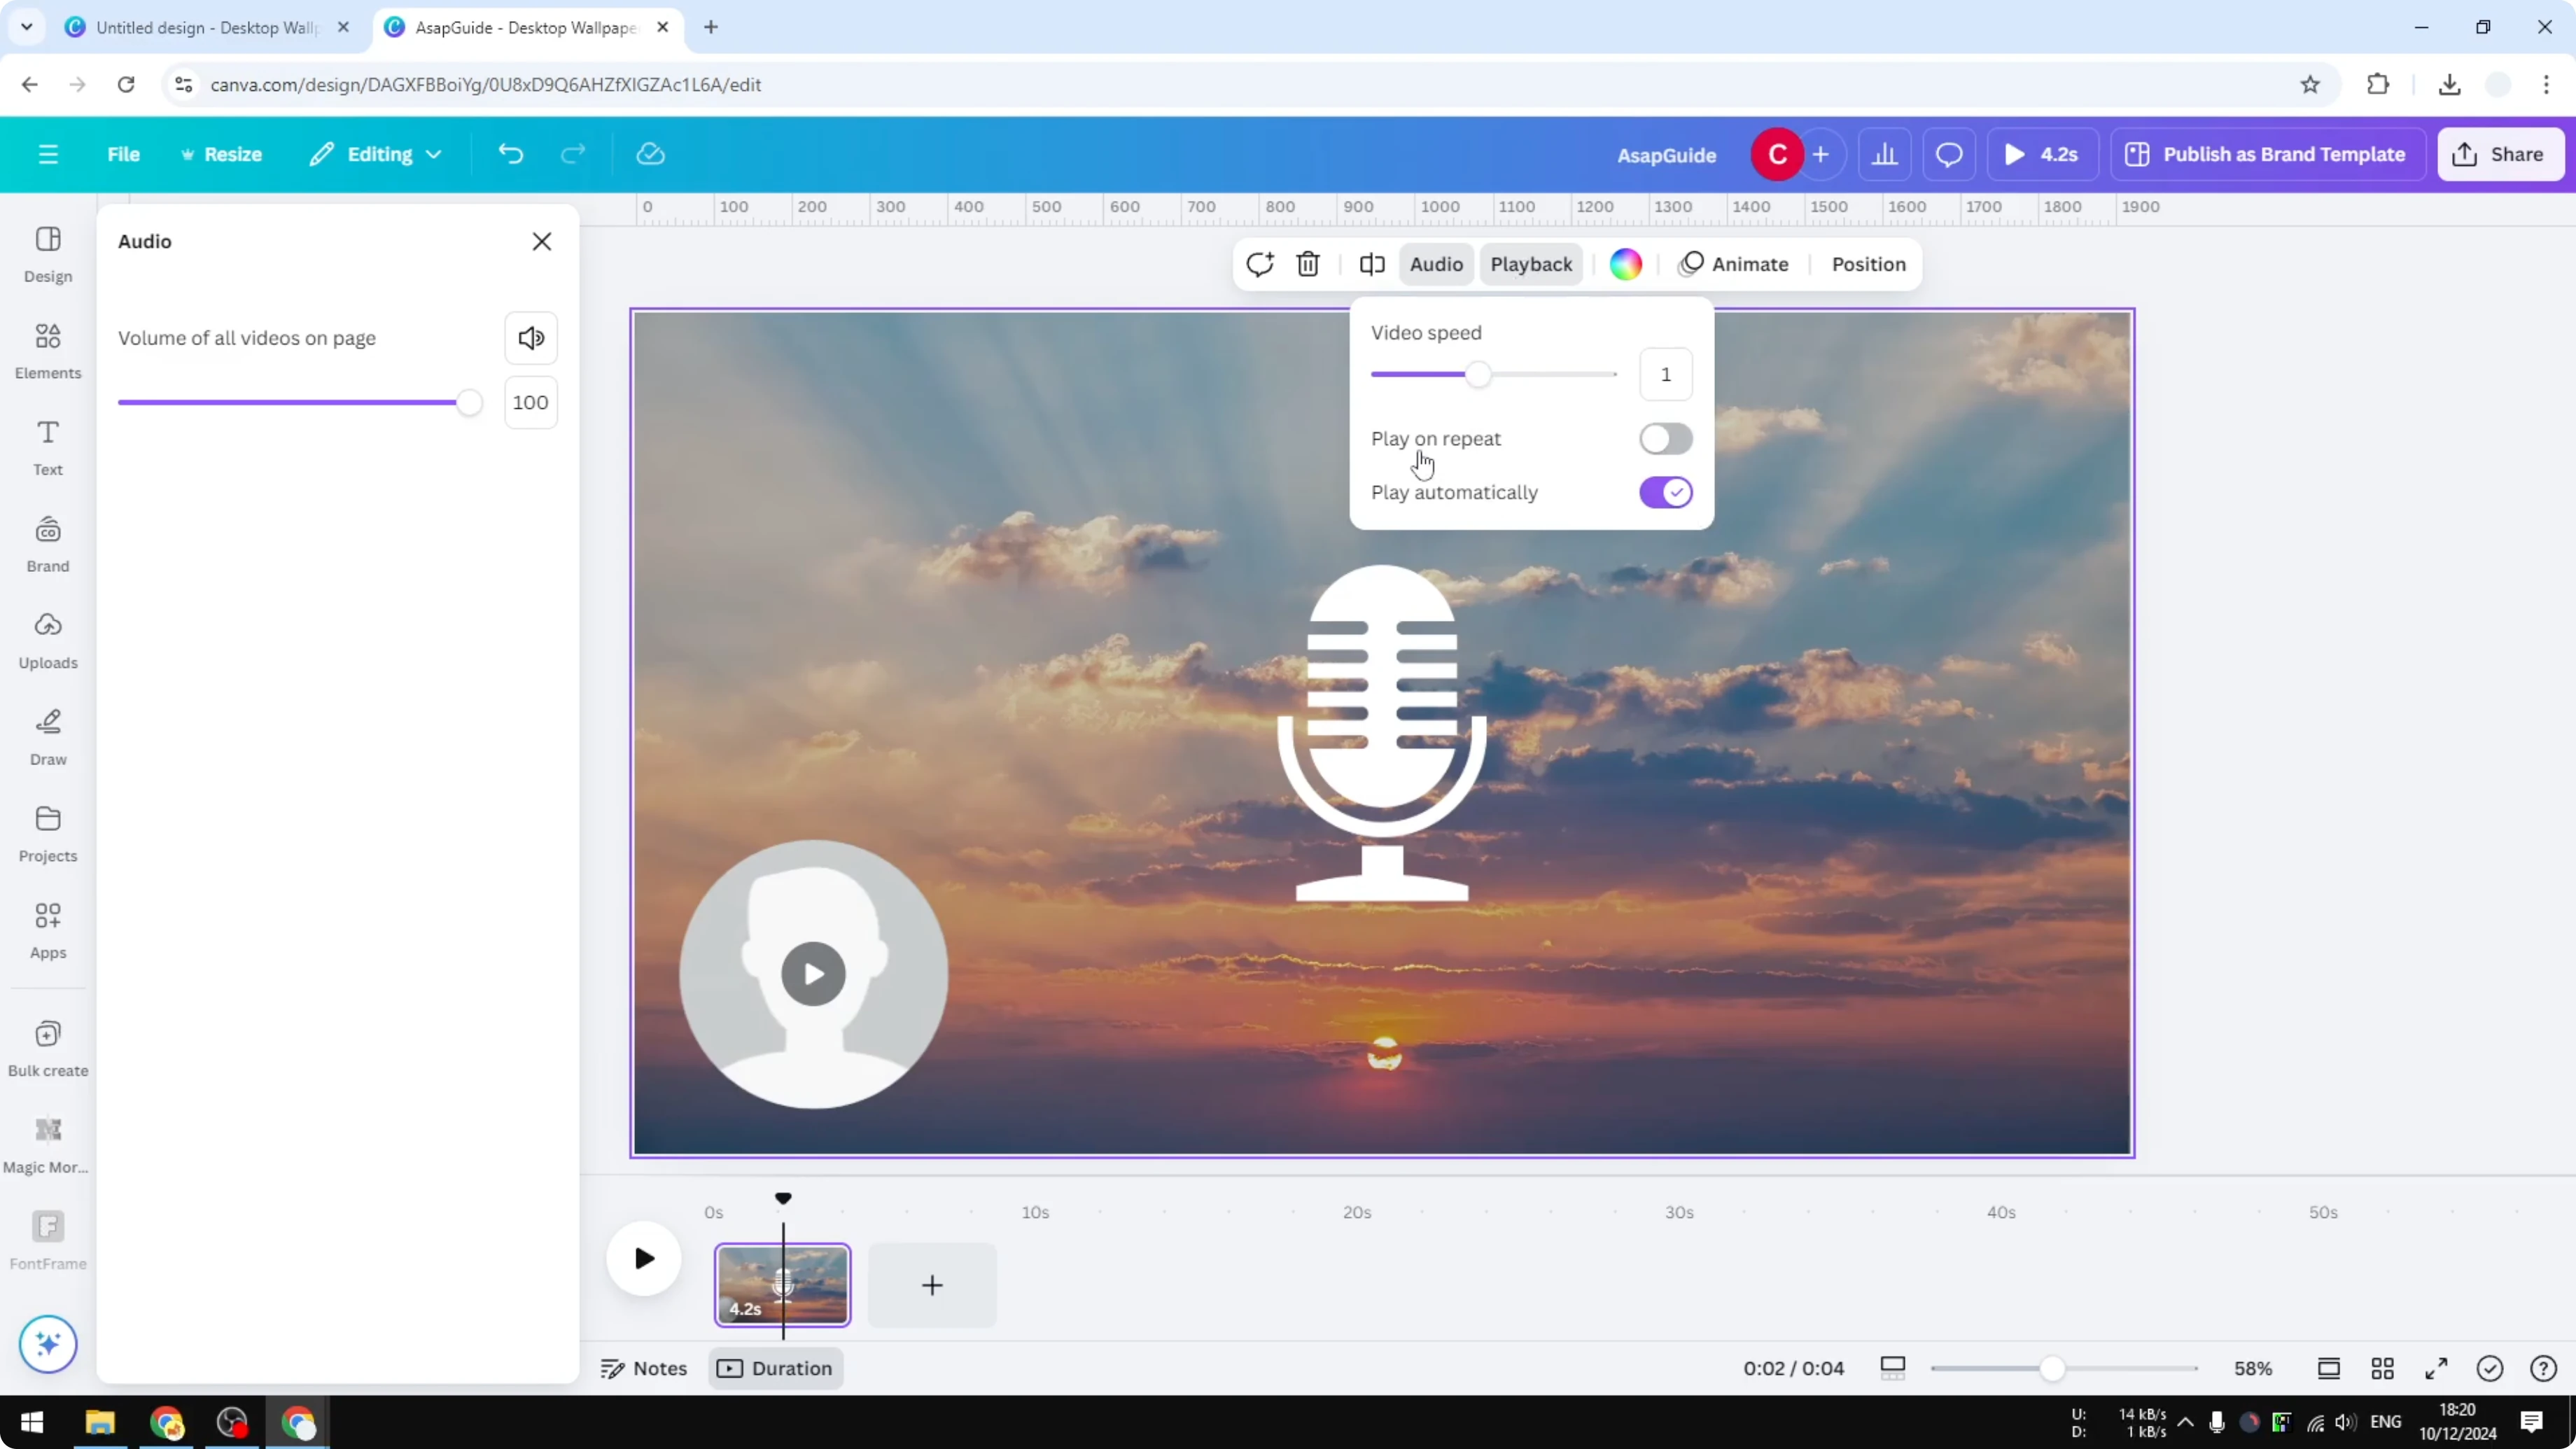Add a comment on the element
Viewport: 2576px width, 1449px height.
pos(1259,264)
